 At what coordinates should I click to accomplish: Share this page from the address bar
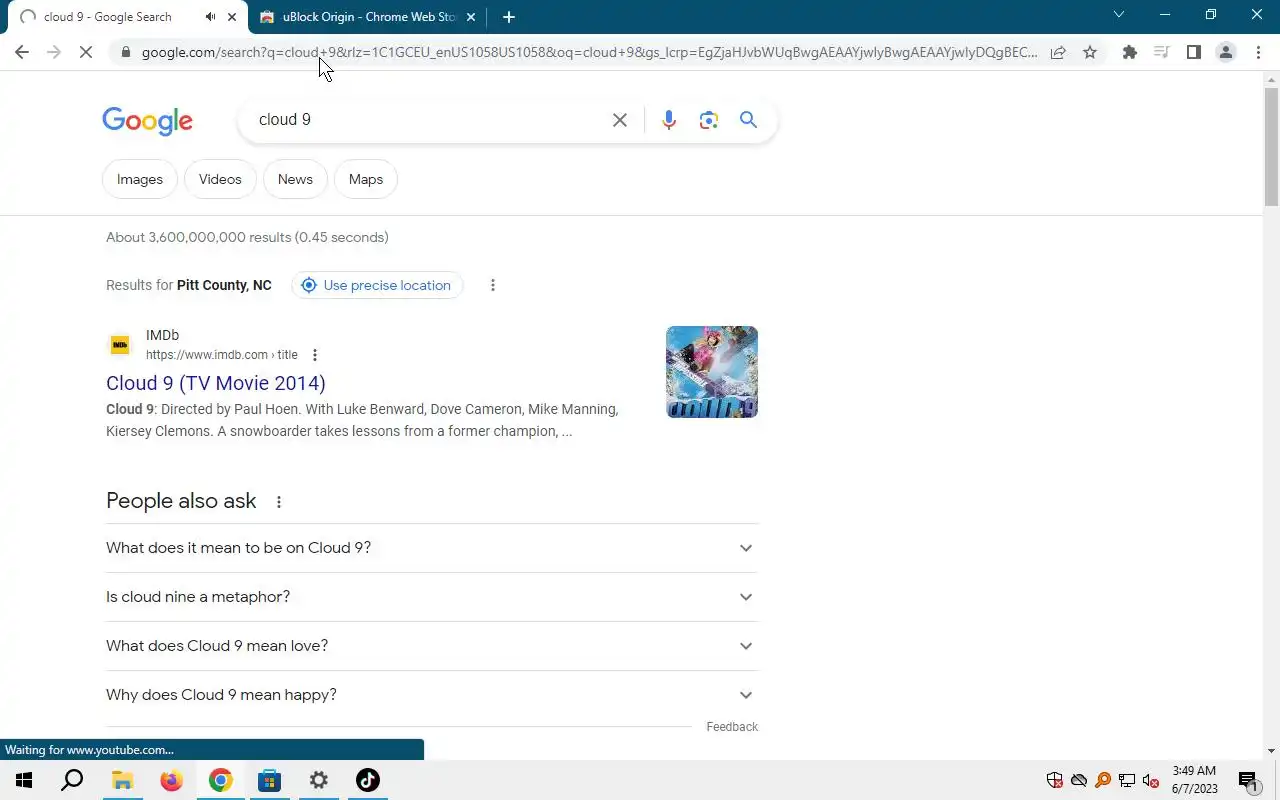(x=1058, y=52)
